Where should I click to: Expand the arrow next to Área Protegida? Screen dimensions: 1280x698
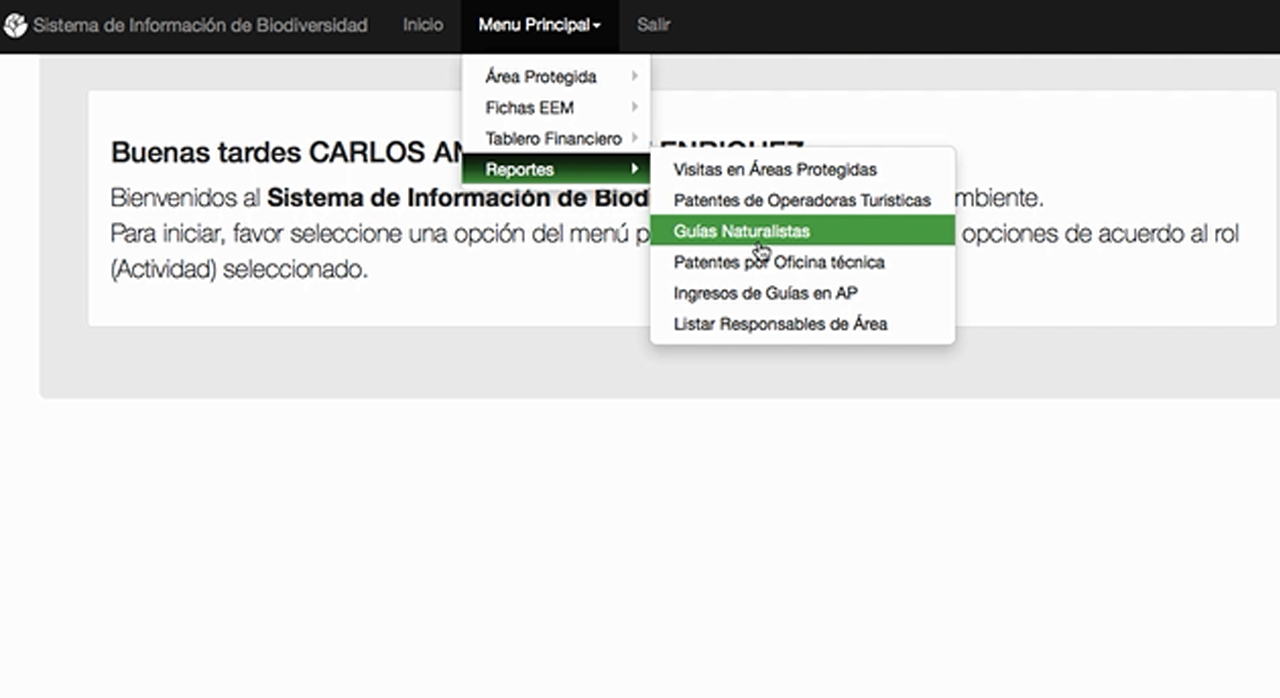tap(634, 76)
